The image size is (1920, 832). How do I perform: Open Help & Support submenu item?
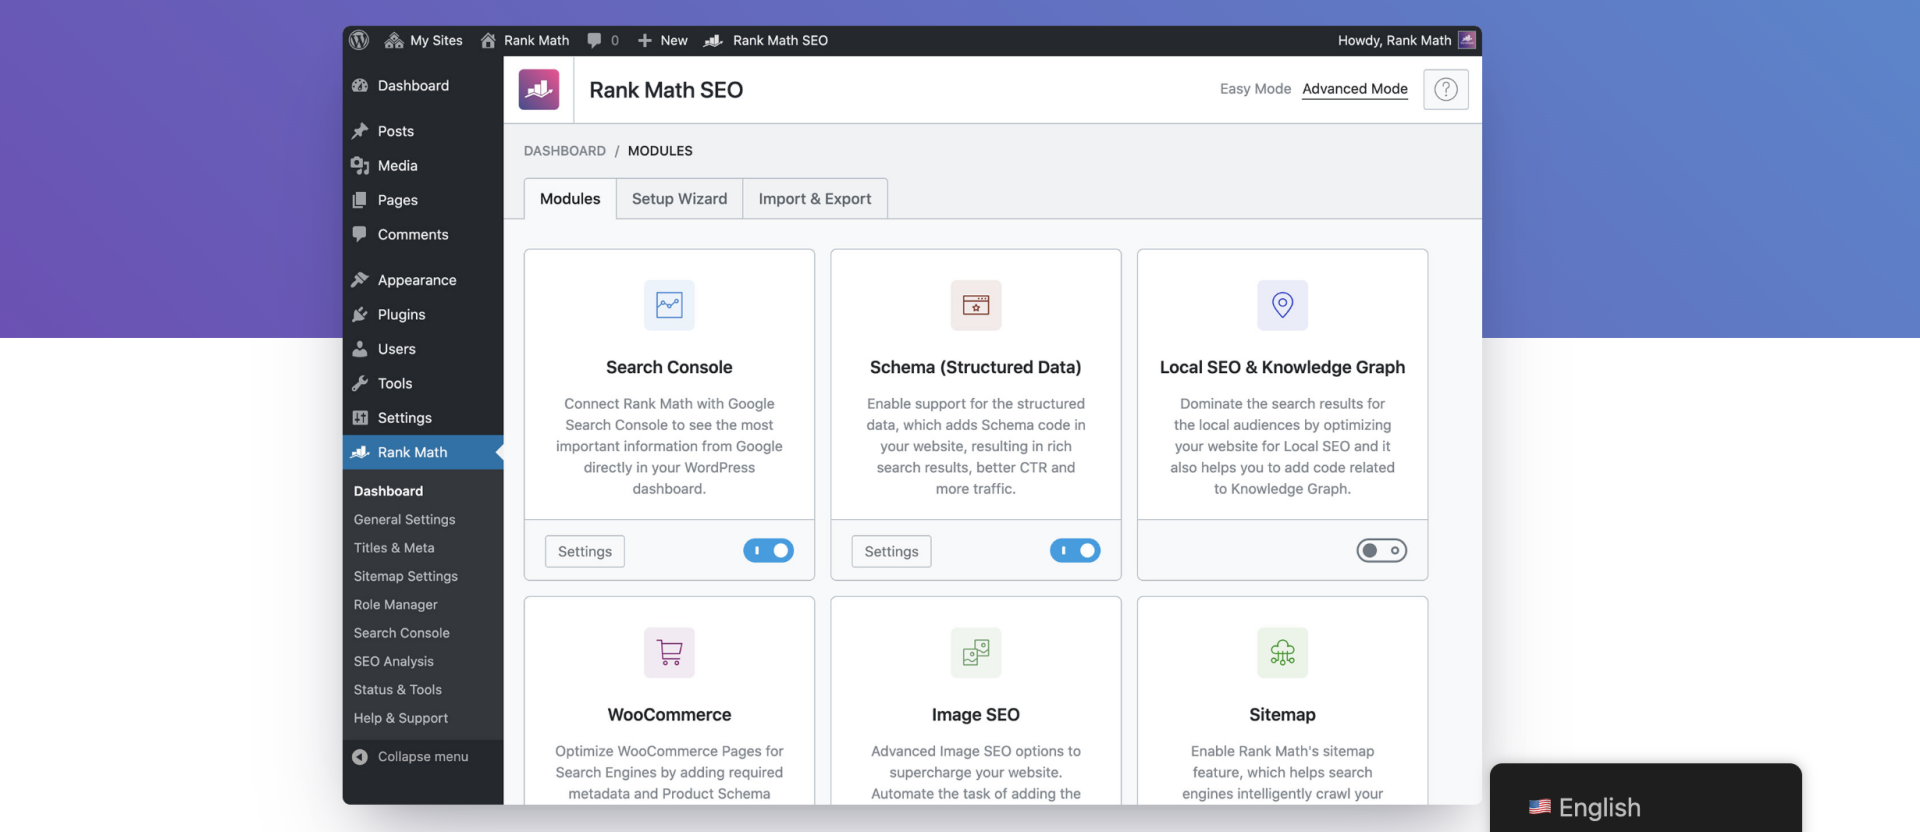[x=400, y=718]
